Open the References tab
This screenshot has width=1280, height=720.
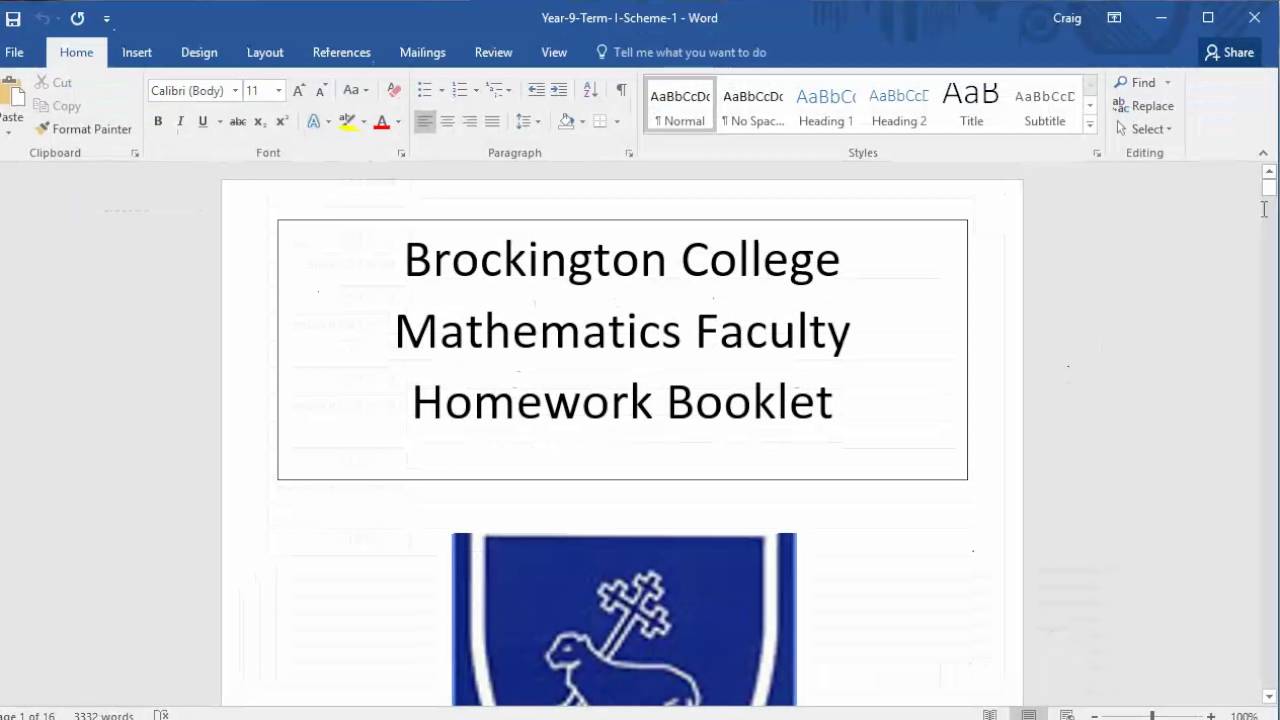pos(341,52)
